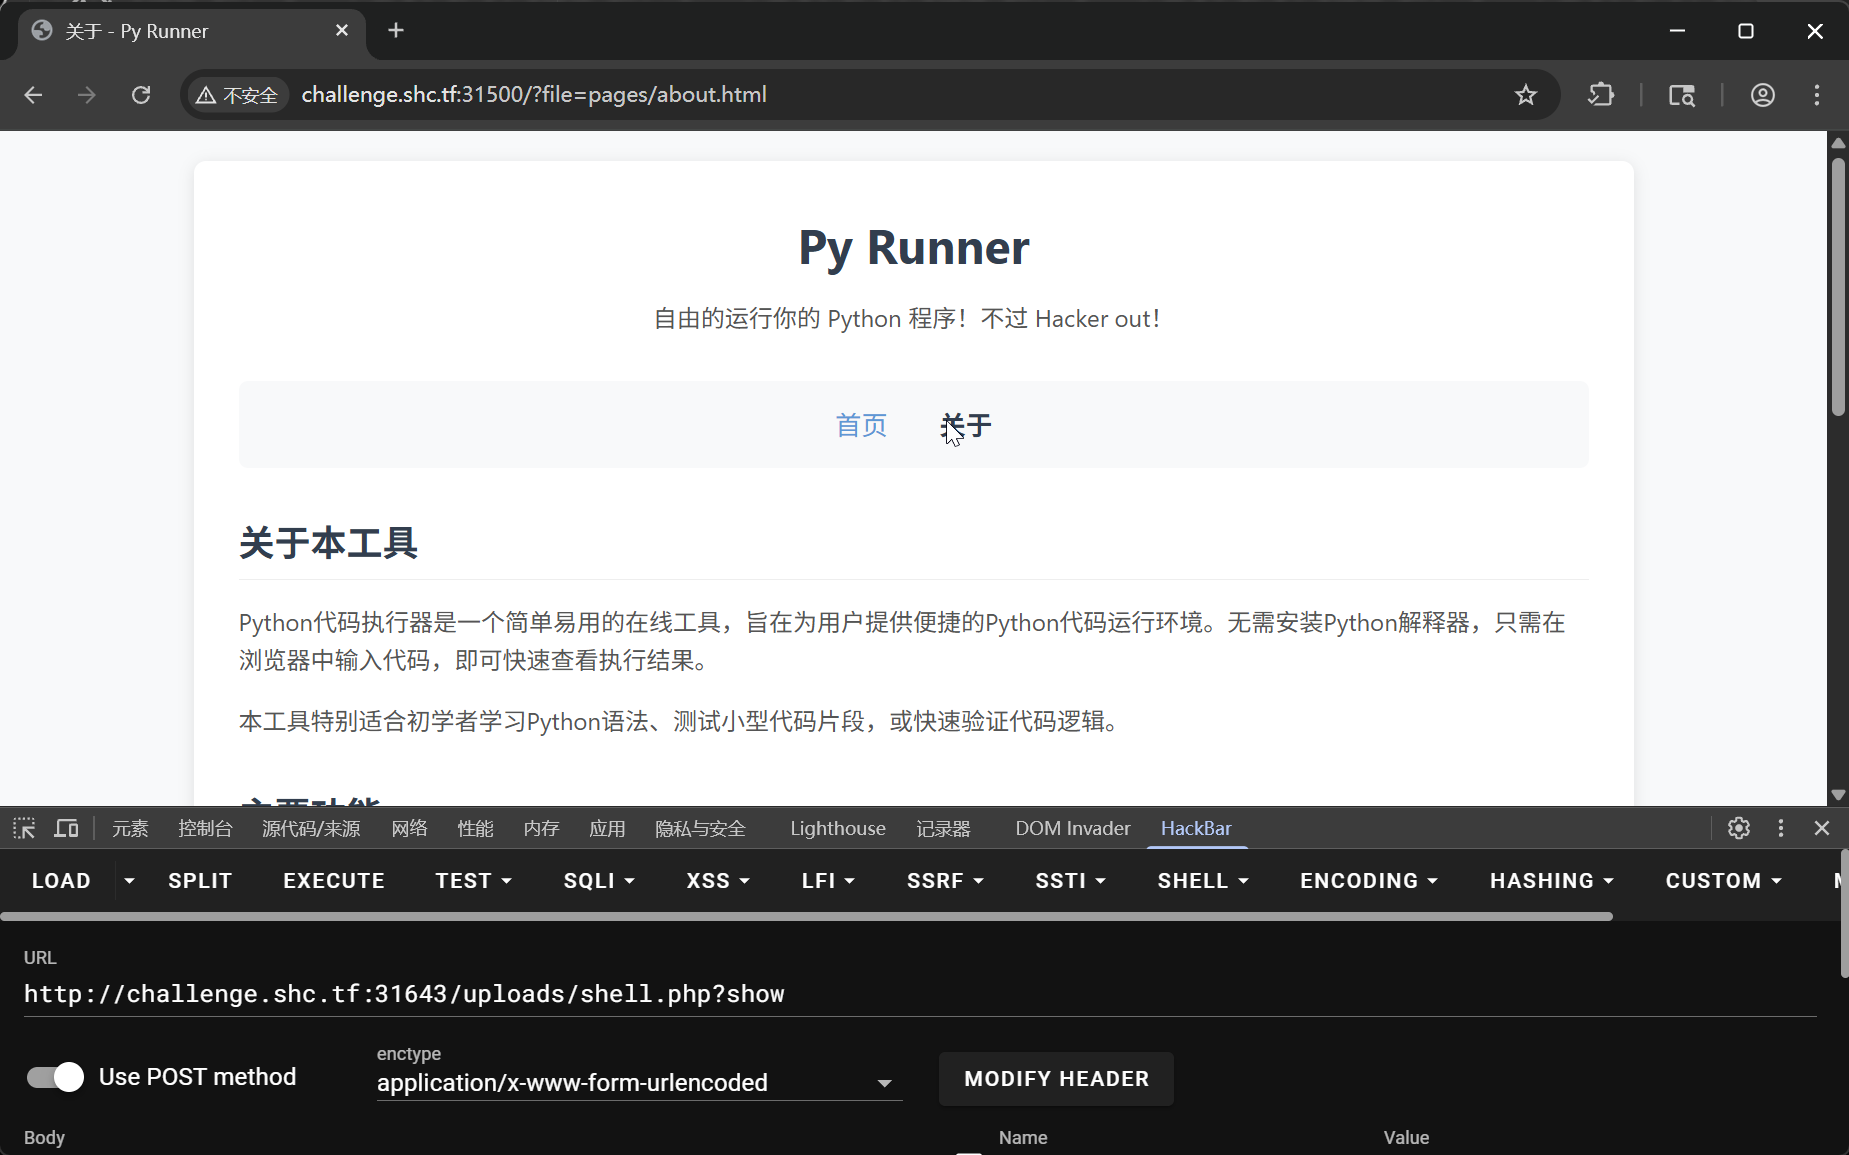The height and width of the screenshot is (1155, 1849).
Task: Open DevTools settings gear icon
Action: point(1738,828)
